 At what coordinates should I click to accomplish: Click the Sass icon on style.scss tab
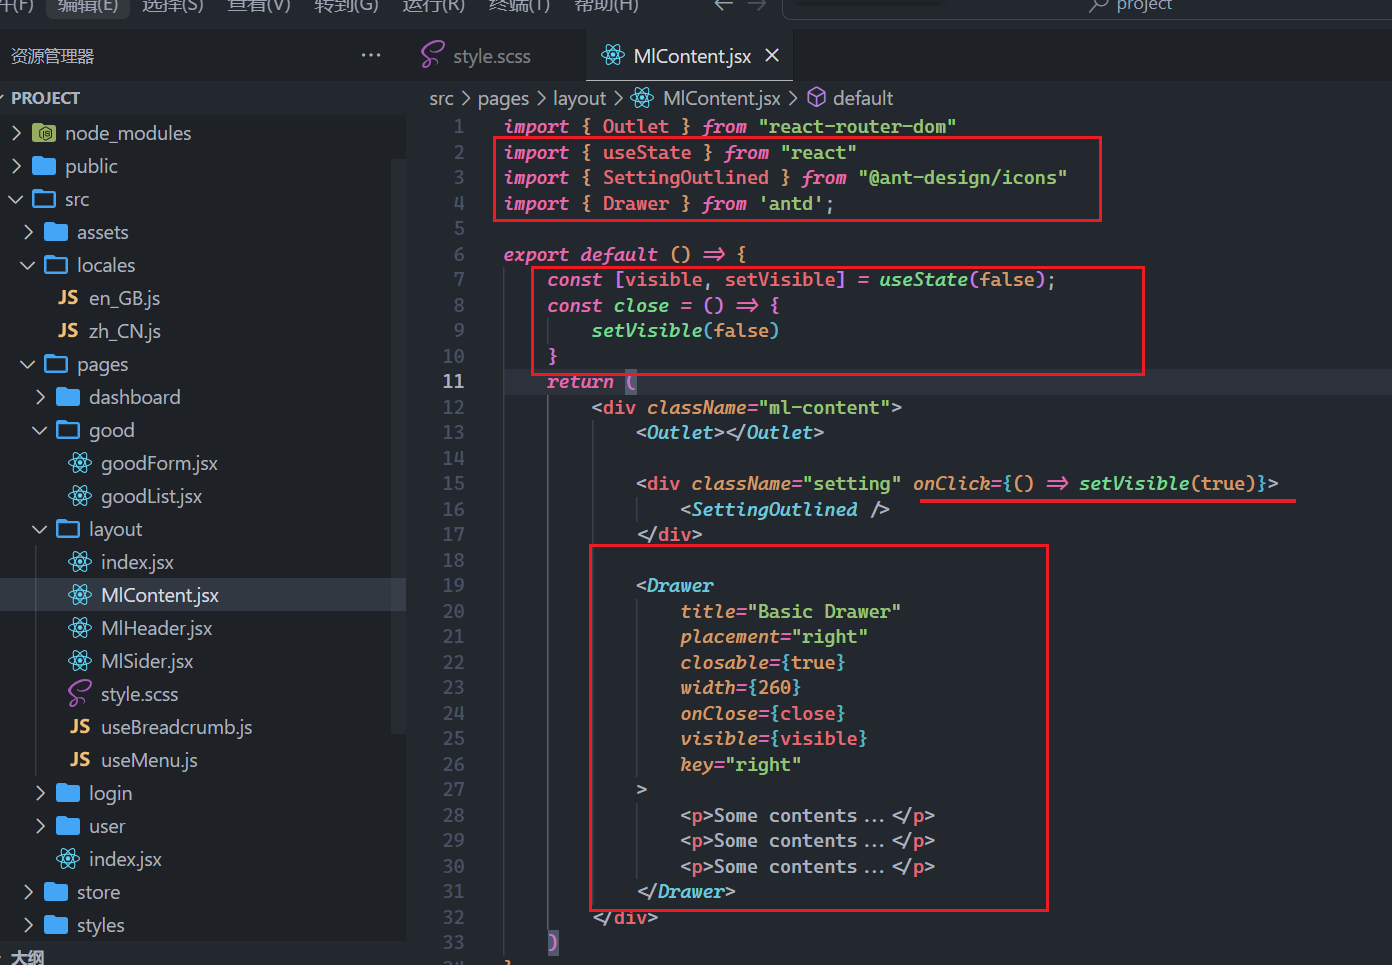[x=432, y=55]
